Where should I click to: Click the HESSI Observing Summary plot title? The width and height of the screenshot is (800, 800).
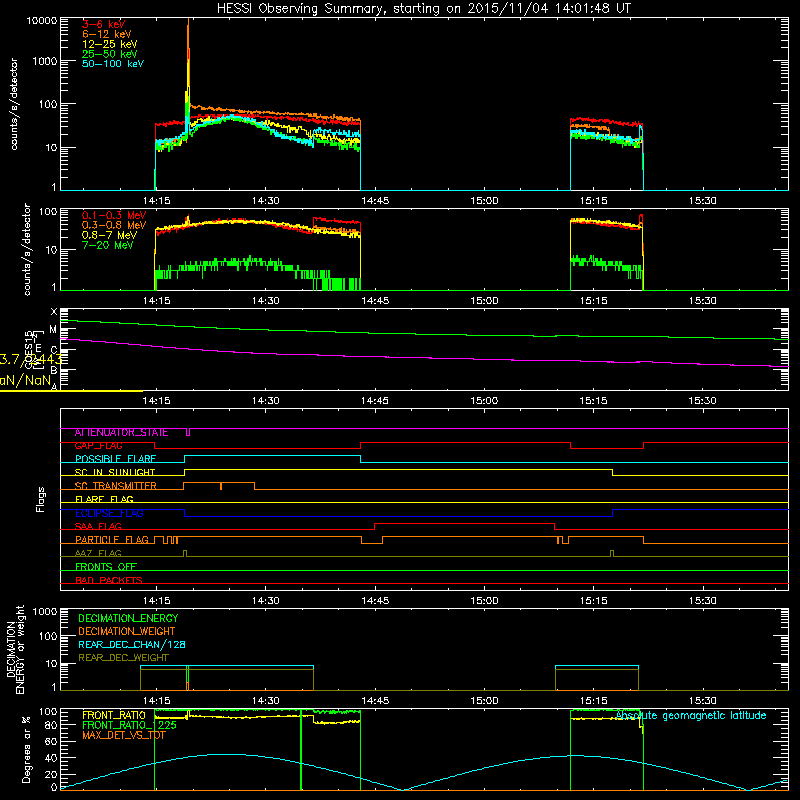(423, 9)
